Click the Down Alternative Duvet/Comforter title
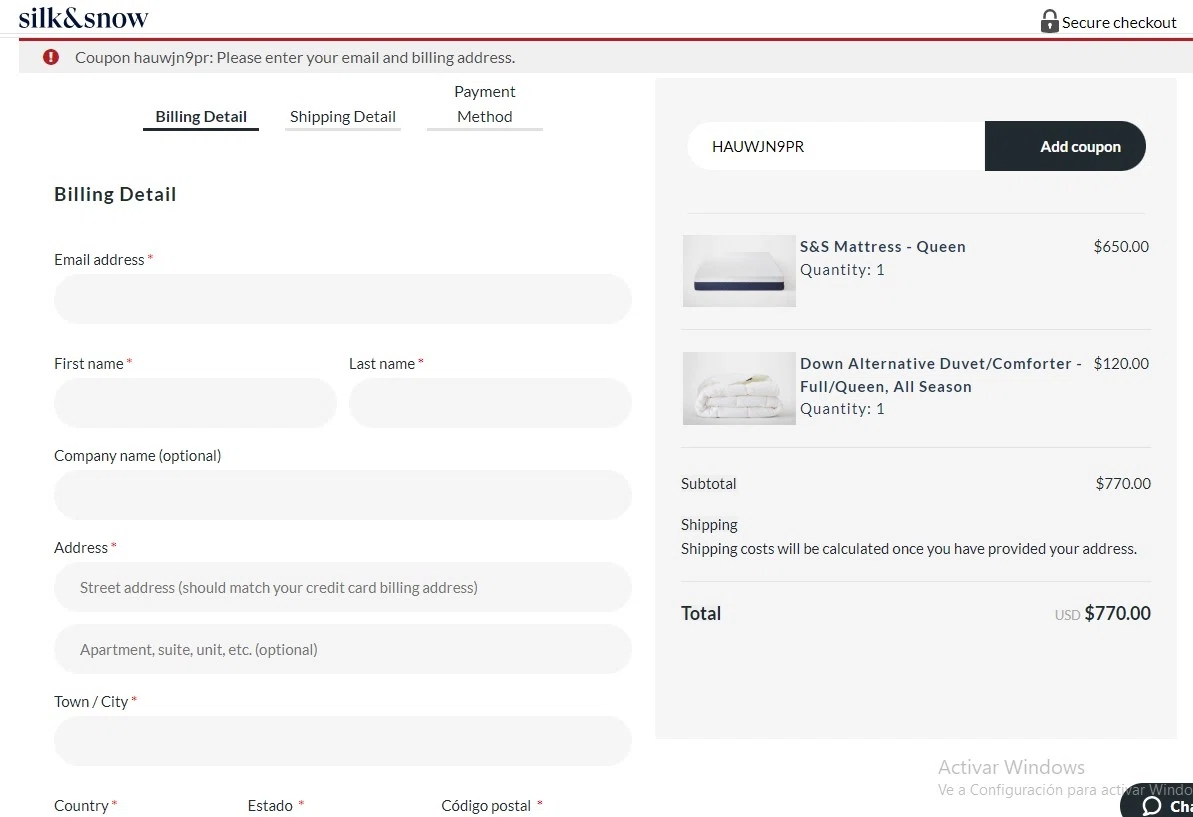The image size is (1193, 817). (x=940, y=375)
